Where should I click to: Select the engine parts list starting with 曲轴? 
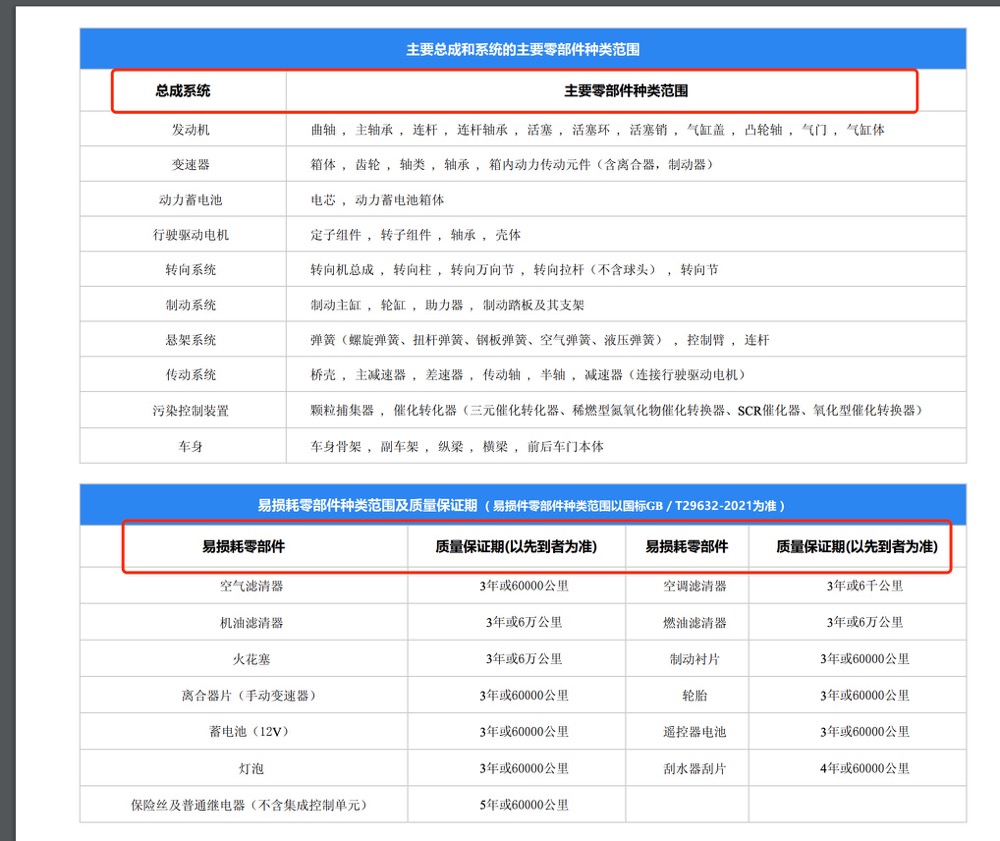click(x=598, y=130)
